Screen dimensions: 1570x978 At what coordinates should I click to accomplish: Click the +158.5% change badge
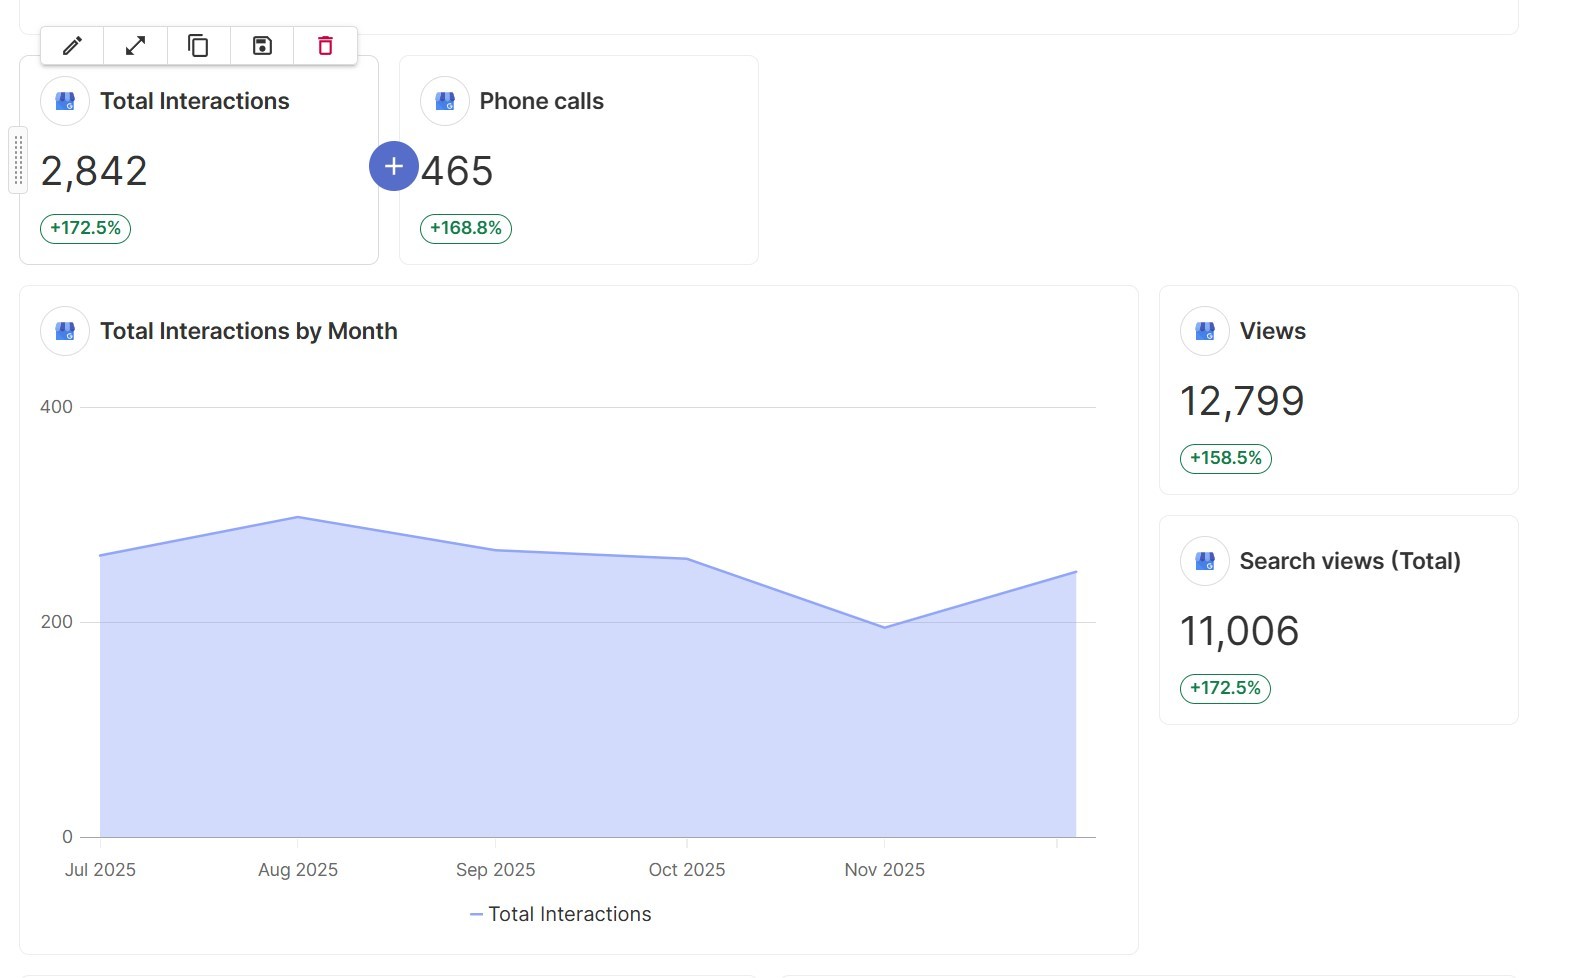[1226, 458]
